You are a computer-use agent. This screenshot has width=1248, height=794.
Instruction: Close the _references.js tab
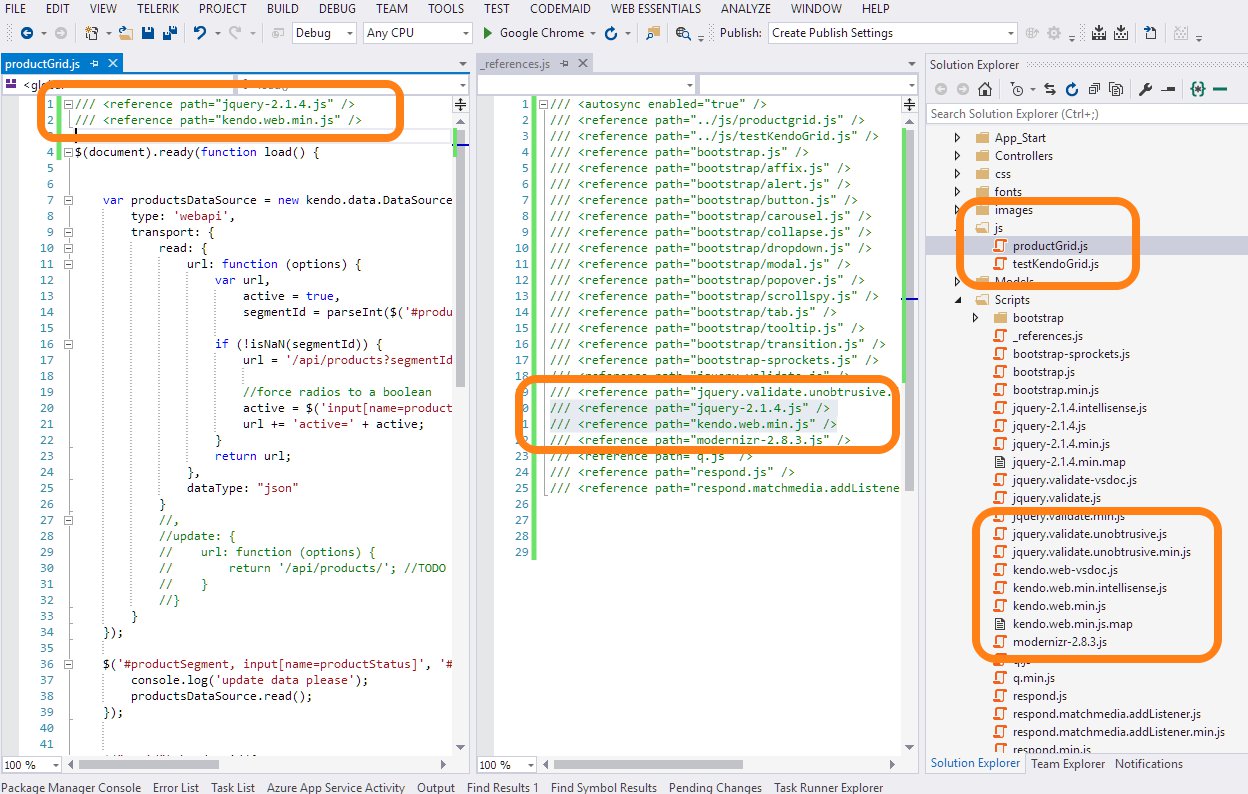pyautogui.click(x=582, y=64)
